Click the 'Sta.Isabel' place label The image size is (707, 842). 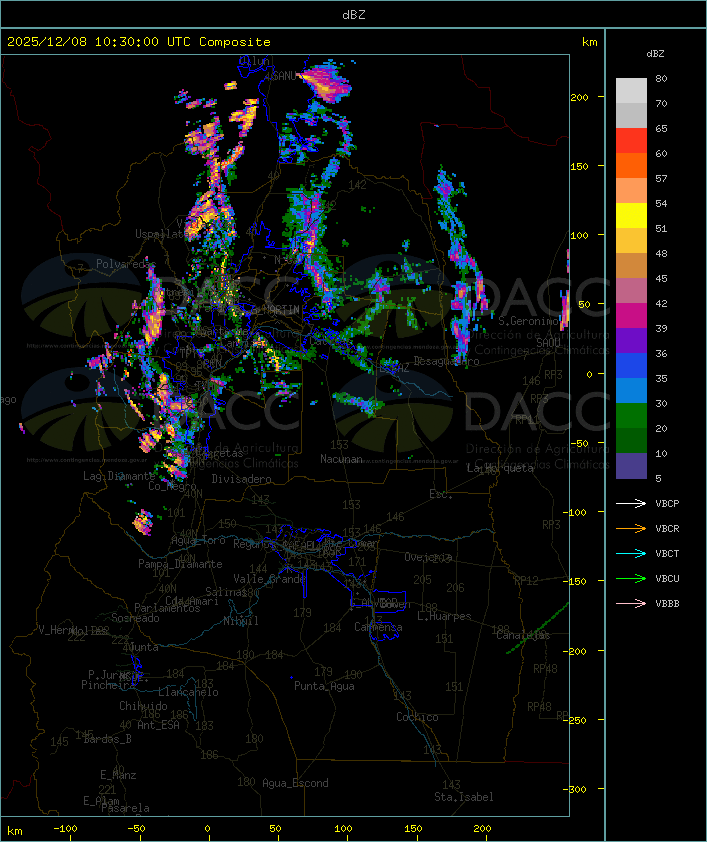[464, 797]
